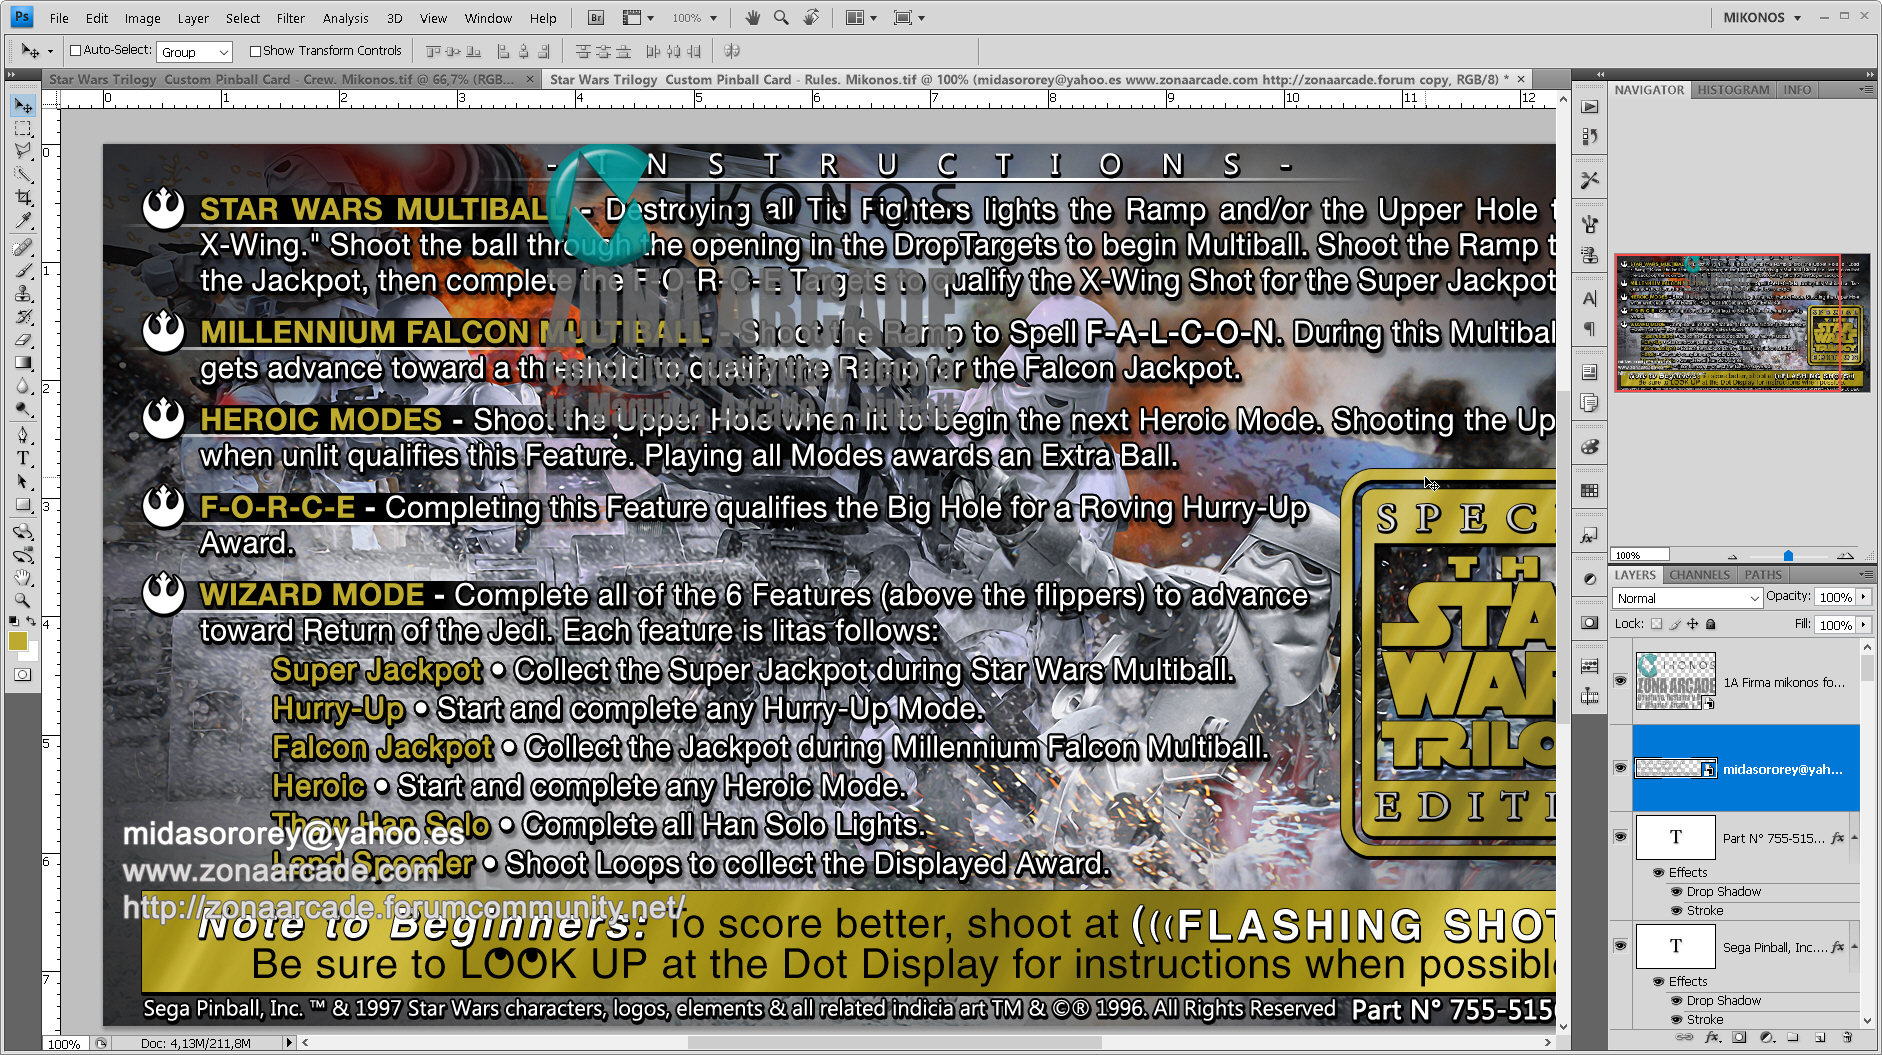Select the Move tool in the toolbox
Viewport: 1882px width, 1055px height.
23,105
